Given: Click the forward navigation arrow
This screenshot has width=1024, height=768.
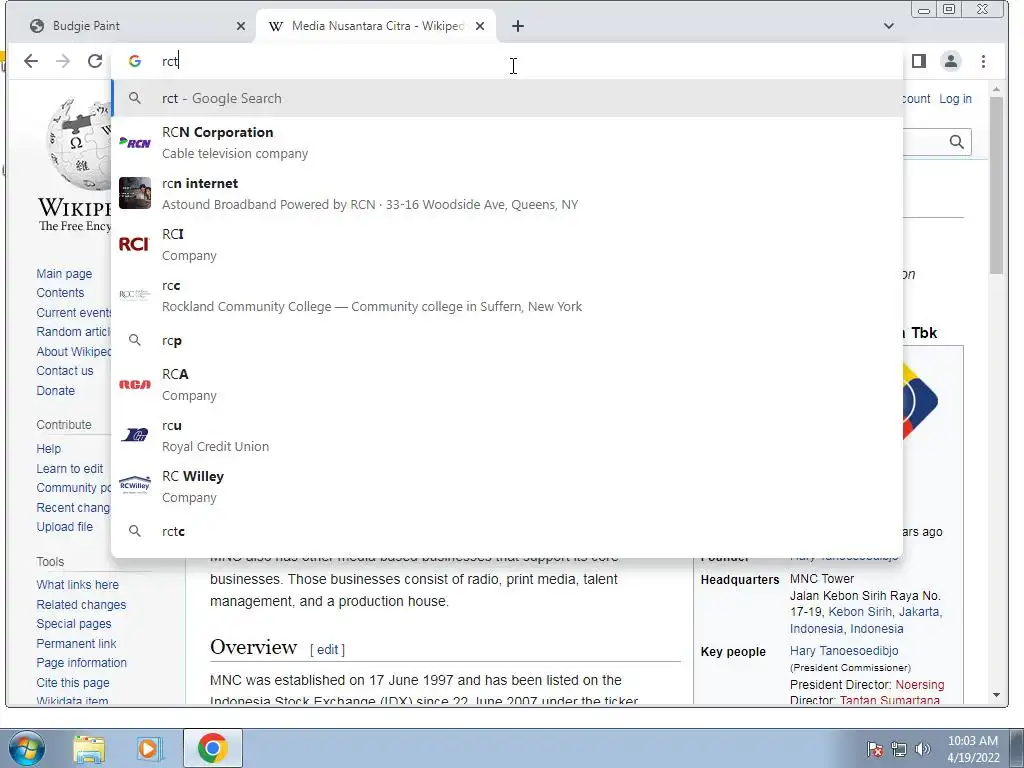Looking at the screenshot, I should click(x=63, y=61).
